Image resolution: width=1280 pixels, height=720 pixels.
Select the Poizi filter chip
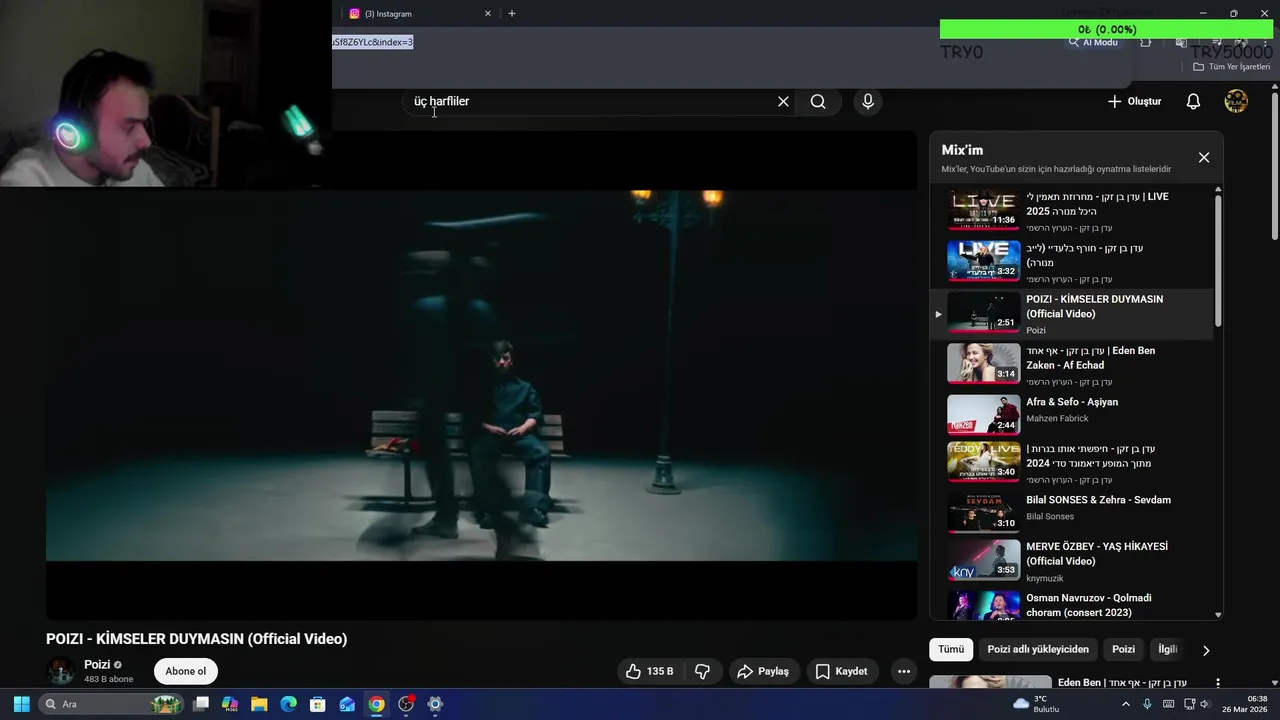[1123, 649]
